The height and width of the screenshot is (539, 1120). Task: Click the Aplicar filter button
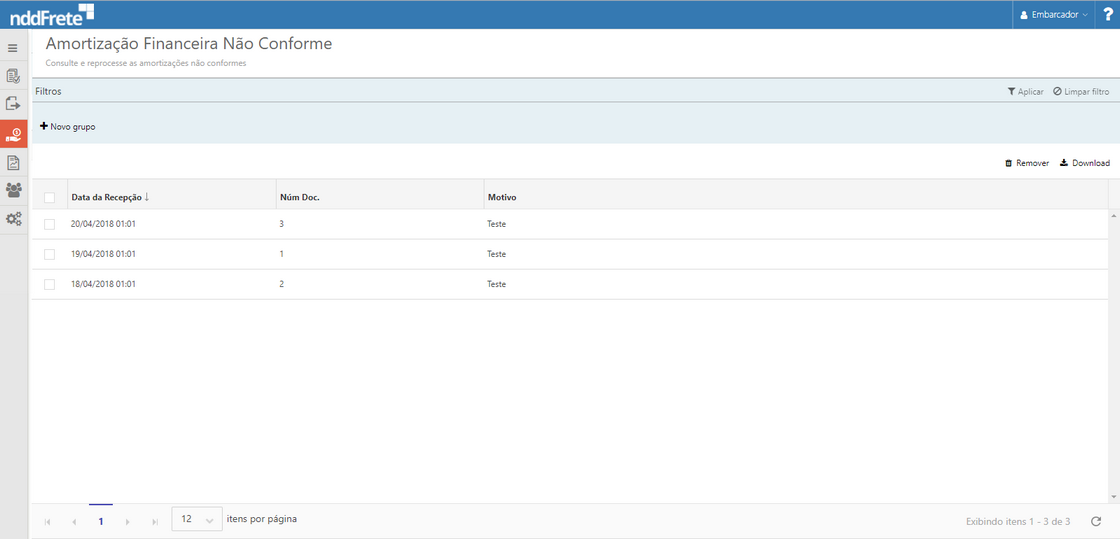(1025, 91)
